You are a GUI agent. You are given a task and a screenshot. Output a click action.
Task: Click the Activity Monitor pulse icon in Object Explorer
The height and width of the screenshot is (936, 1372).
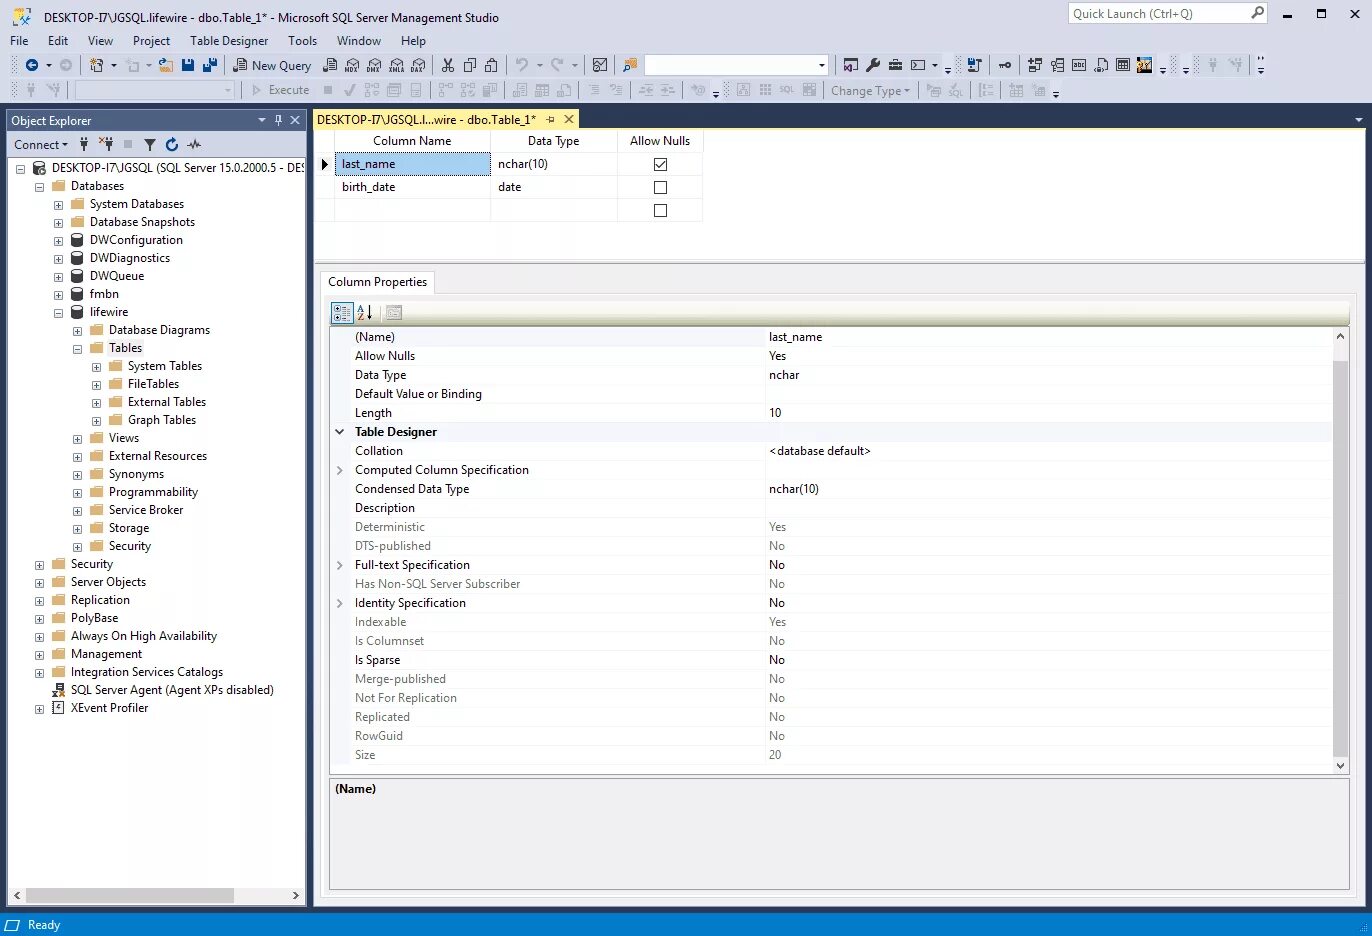[x=194, y=144]
